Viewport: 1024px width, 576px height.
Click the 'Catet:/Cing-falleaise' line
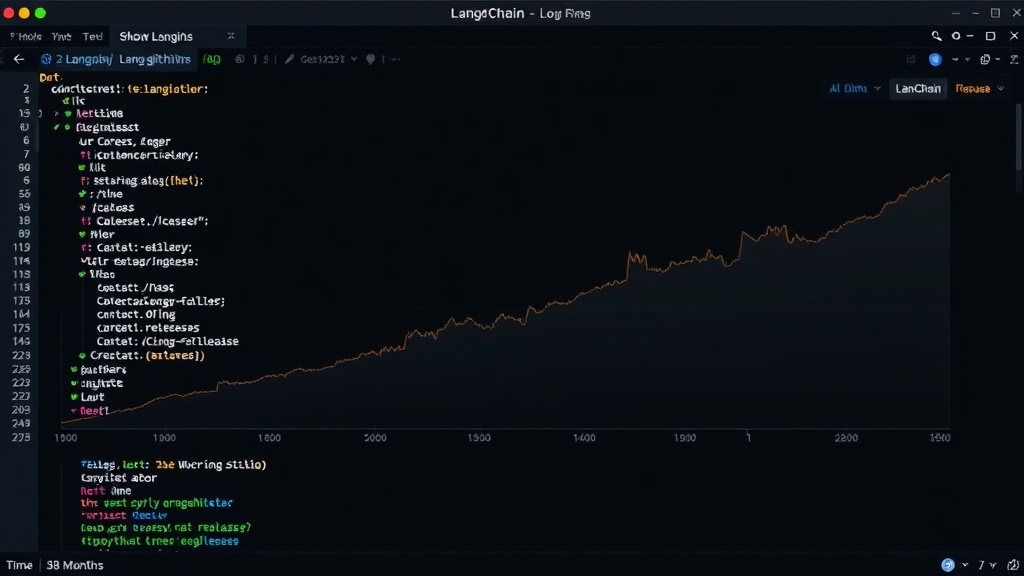[167, 342]
